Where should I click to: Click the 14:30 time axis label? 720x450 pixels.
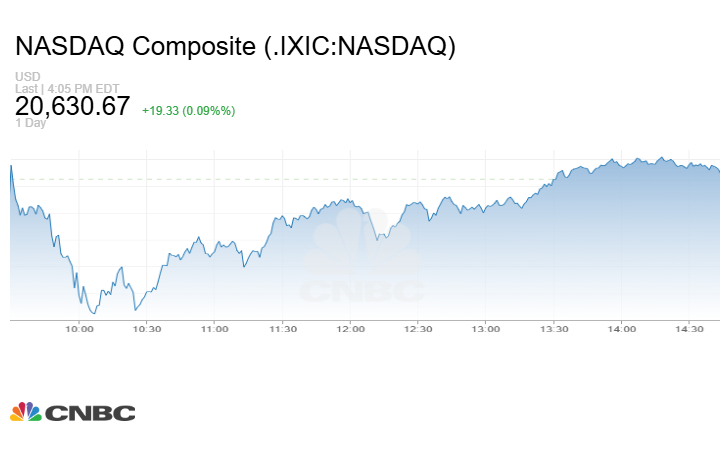click(x=690, y=328)
